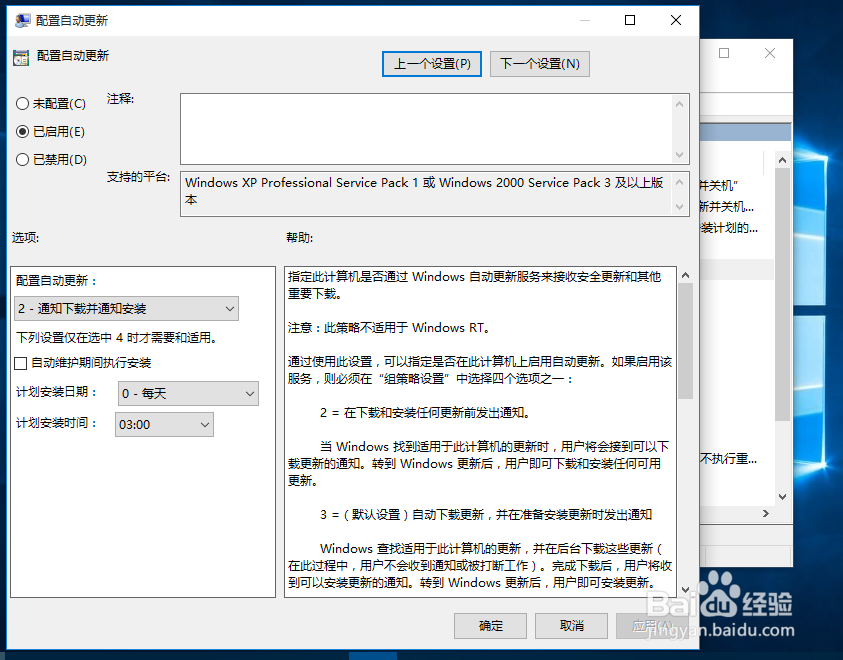
Task: Open the 配置自动更新 dropdown showing 2 - 通知下载并通知安装
Action: (x=126, y=309)
